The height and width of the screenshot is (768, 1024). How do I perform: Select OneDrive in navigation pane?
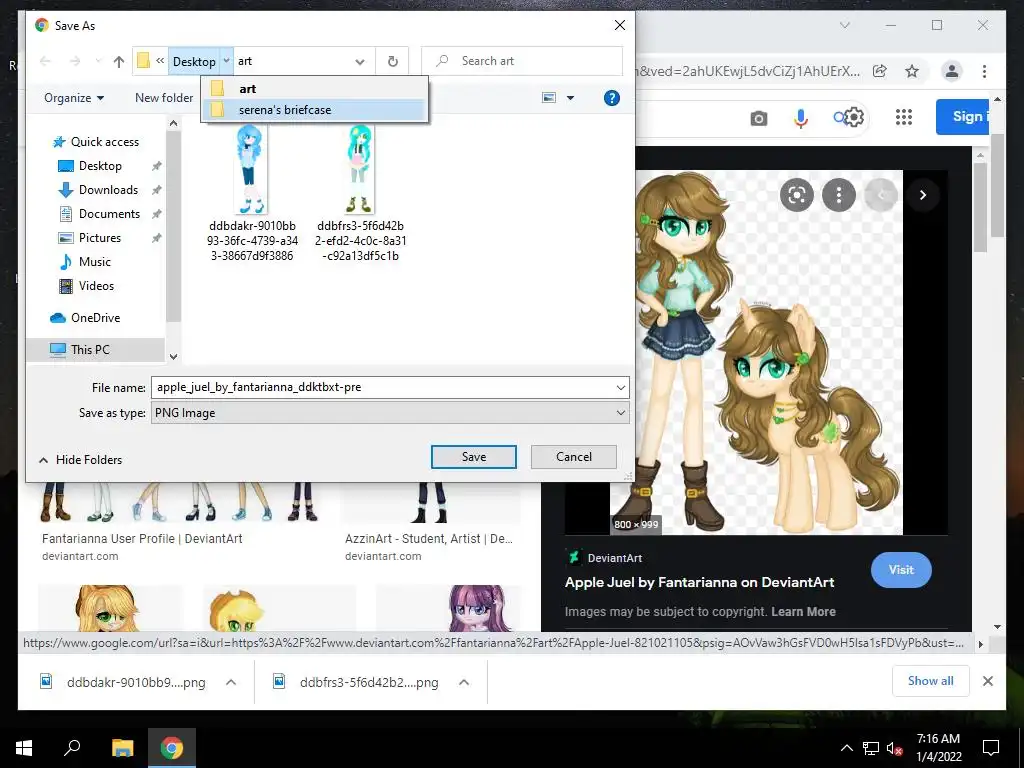[95, 317]
